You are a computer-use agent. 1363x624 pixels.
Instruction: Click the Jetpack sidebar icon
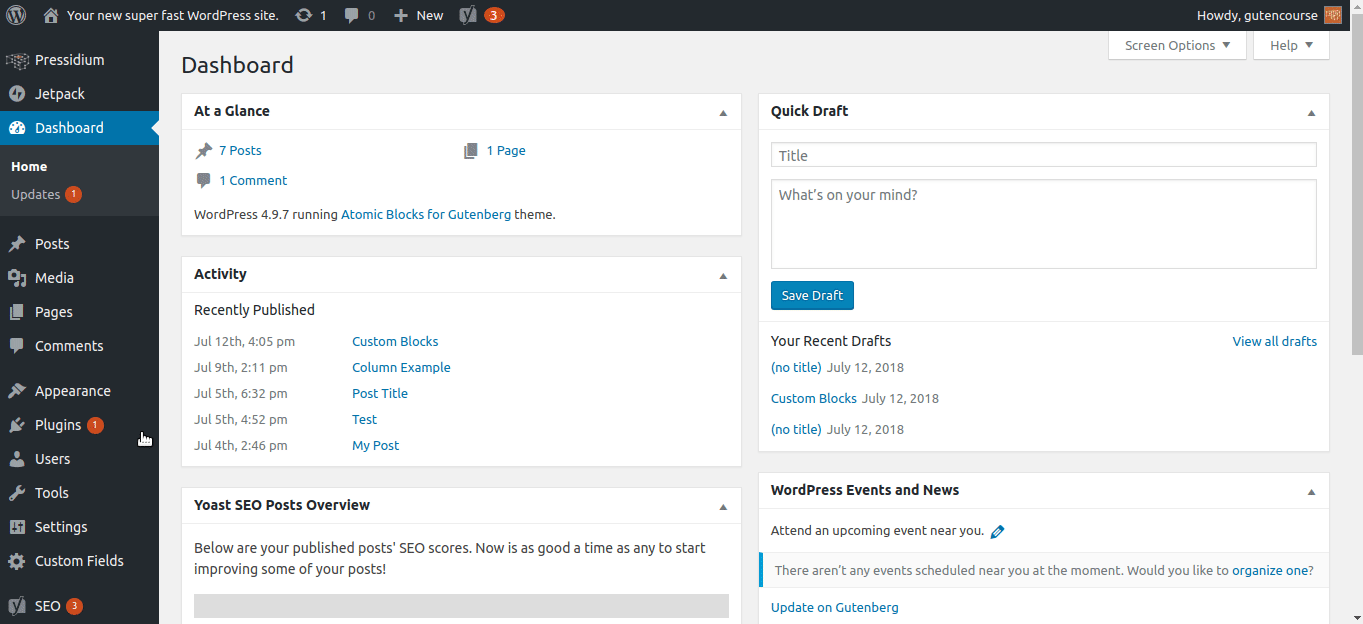tap(17, 94)
